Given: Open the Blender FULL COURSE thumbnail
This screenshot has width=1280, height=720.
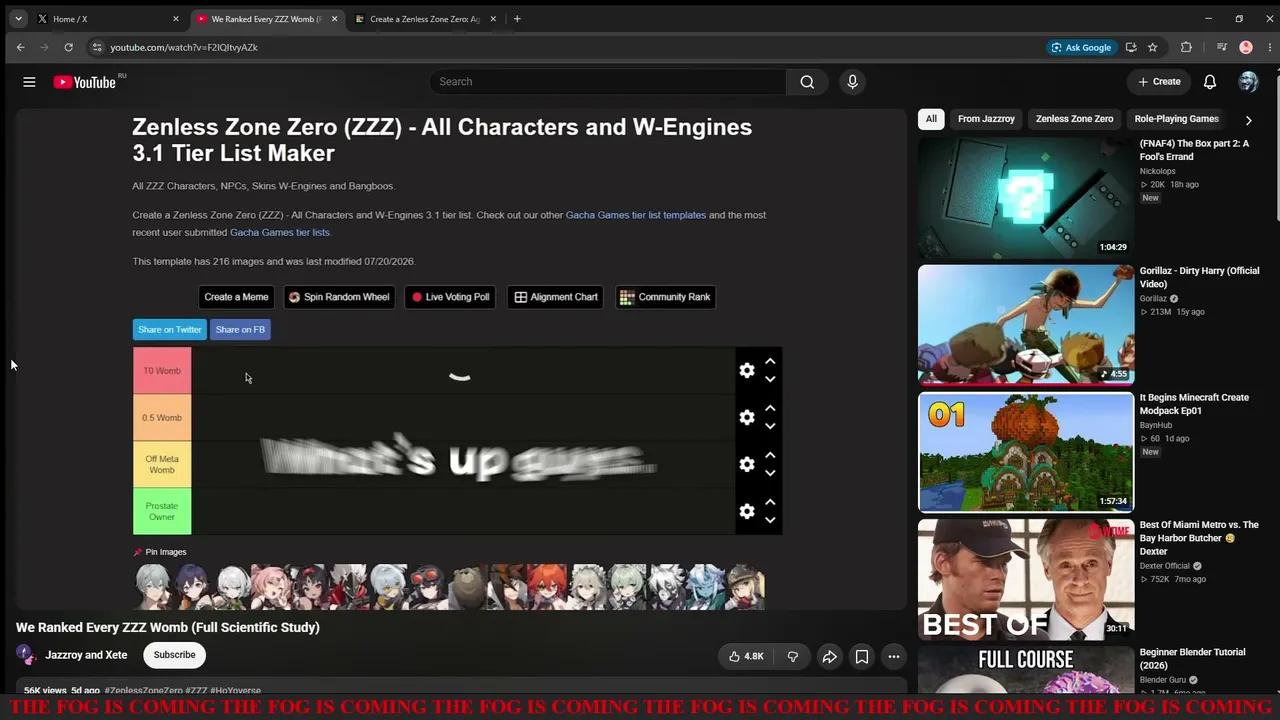Looking at the screenshot, I should pyautogui.click(x=1026, y=669).
